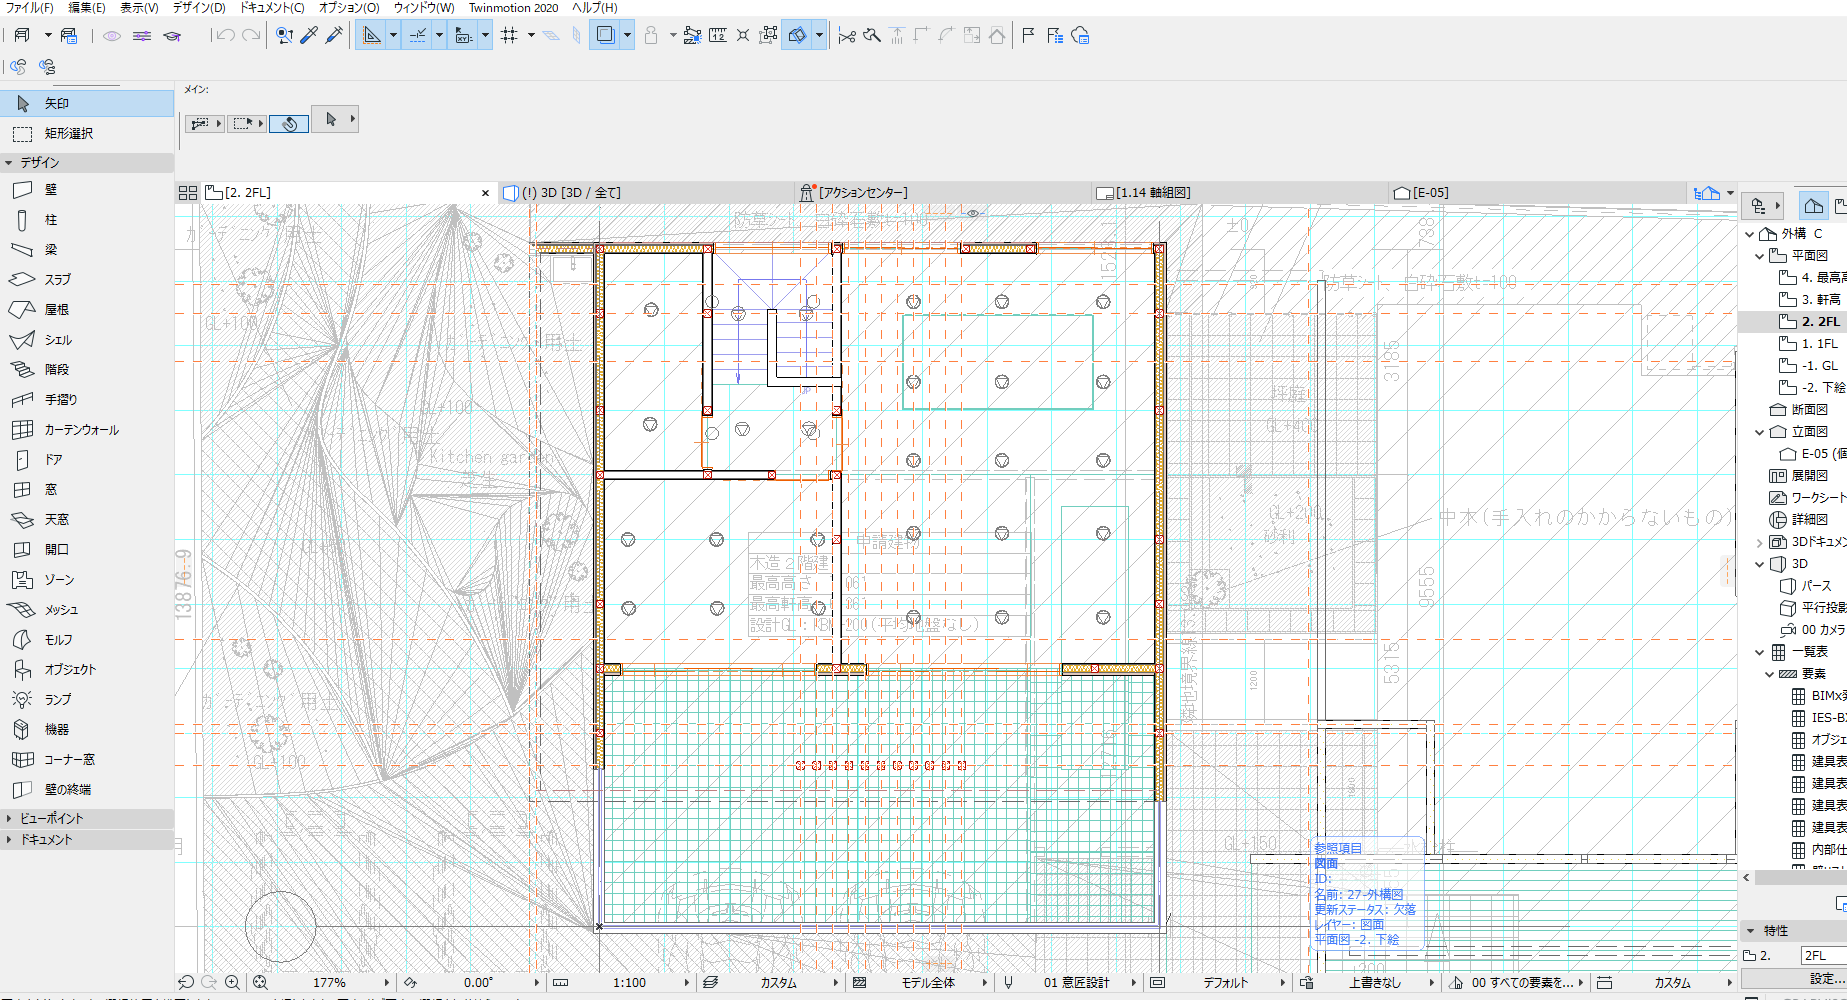Toggle the Trace/3D cutting plane button
Screen dimensions: 1847x1000
tap(797, 36)
